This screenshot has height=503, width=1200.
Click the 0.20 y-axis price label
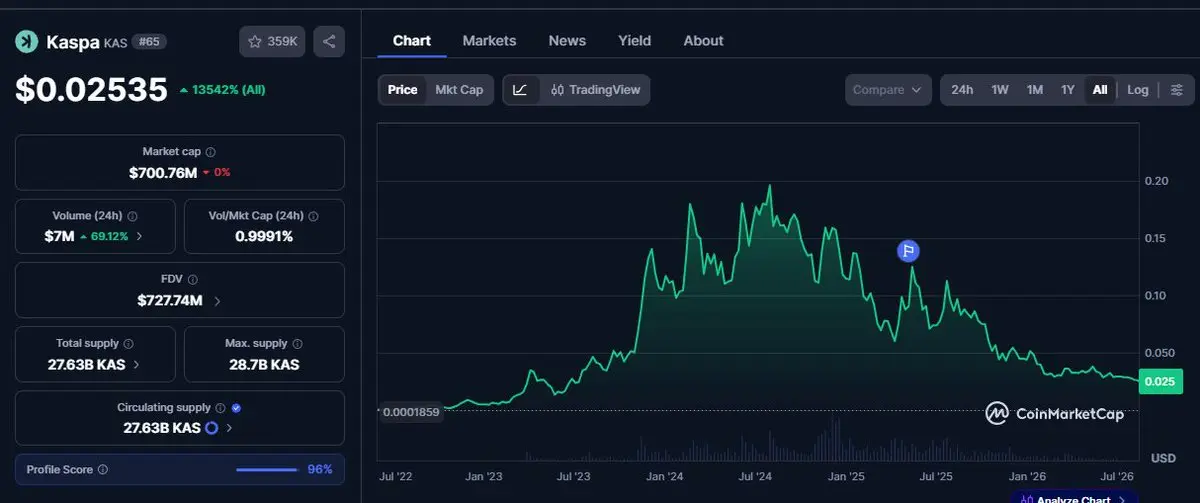pos(1156,181)
